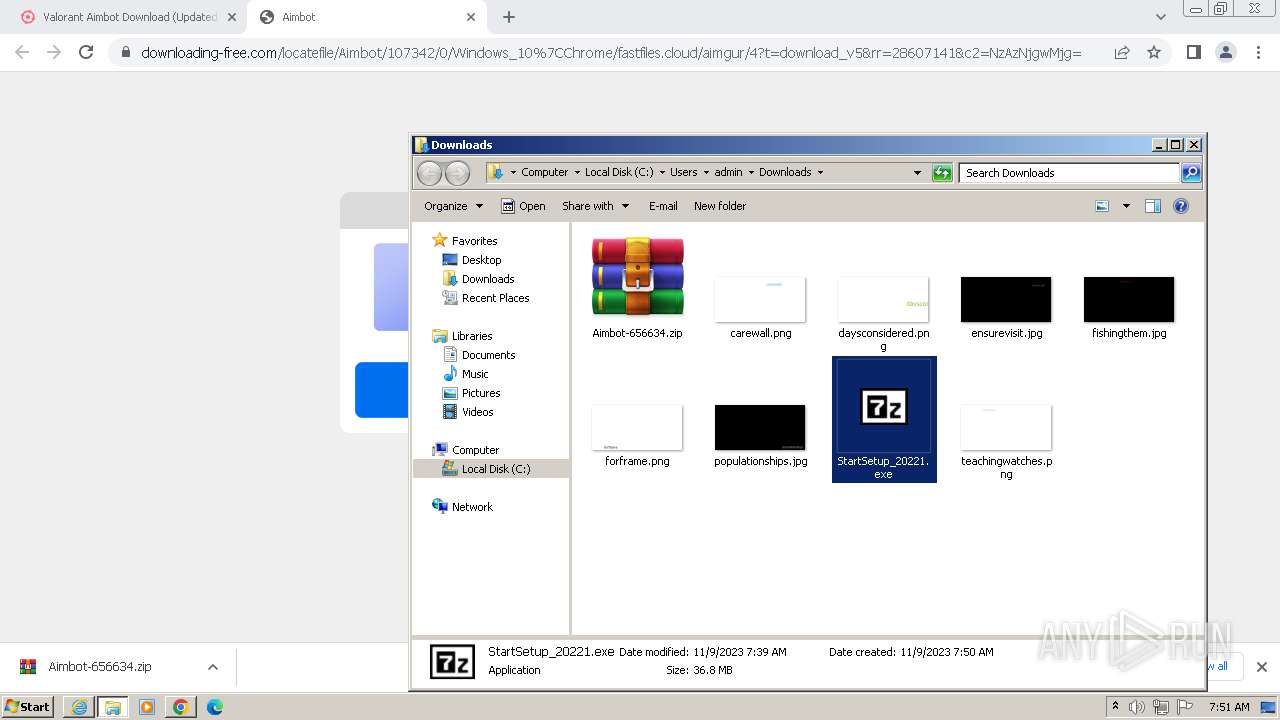
Task: Click the Explorer Back arrow button
Action: click(429, 173)
